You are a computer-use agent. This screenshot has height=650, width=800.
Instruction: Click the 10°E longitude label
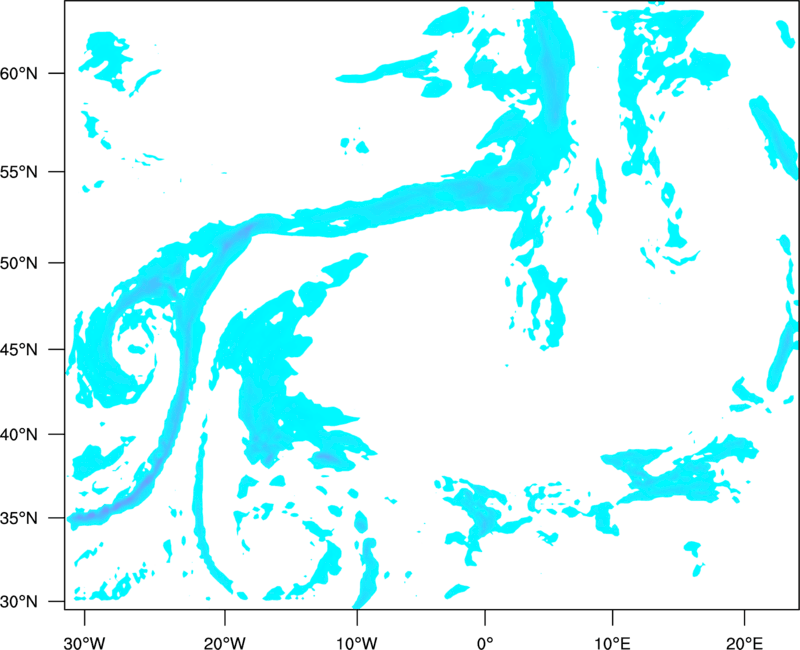pyautogui.click(x=612, y=643)
